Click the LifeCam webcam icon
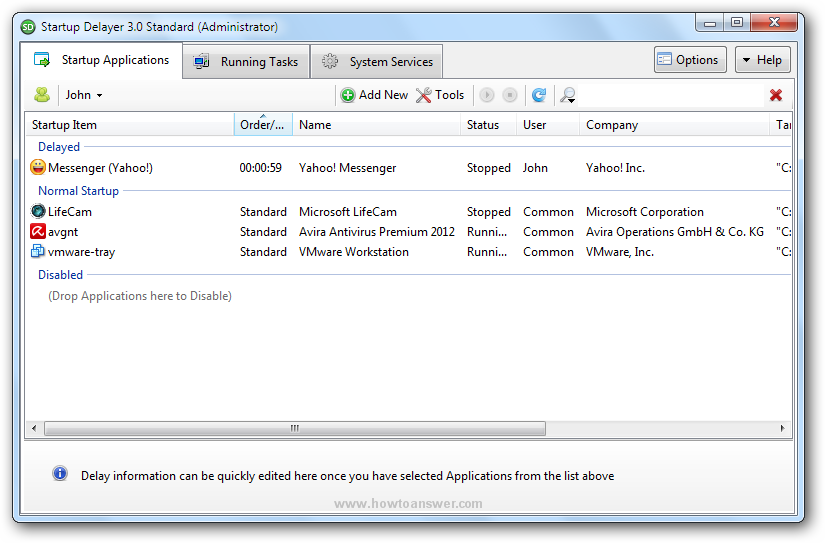 pos(38,211)
